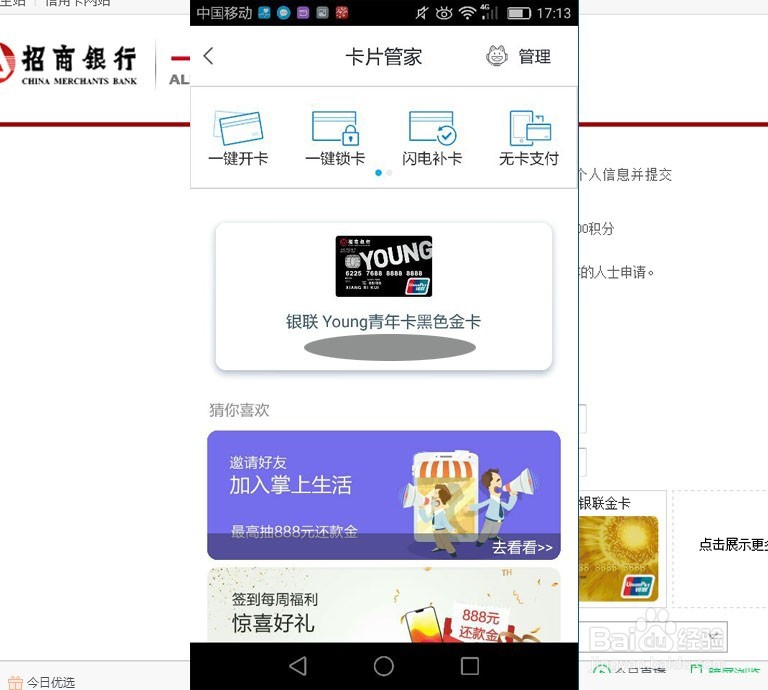Viewport: 768px width, 690px height.
Task: Click the 招商银行 logo on the webpage
Action: click(69, 64)
